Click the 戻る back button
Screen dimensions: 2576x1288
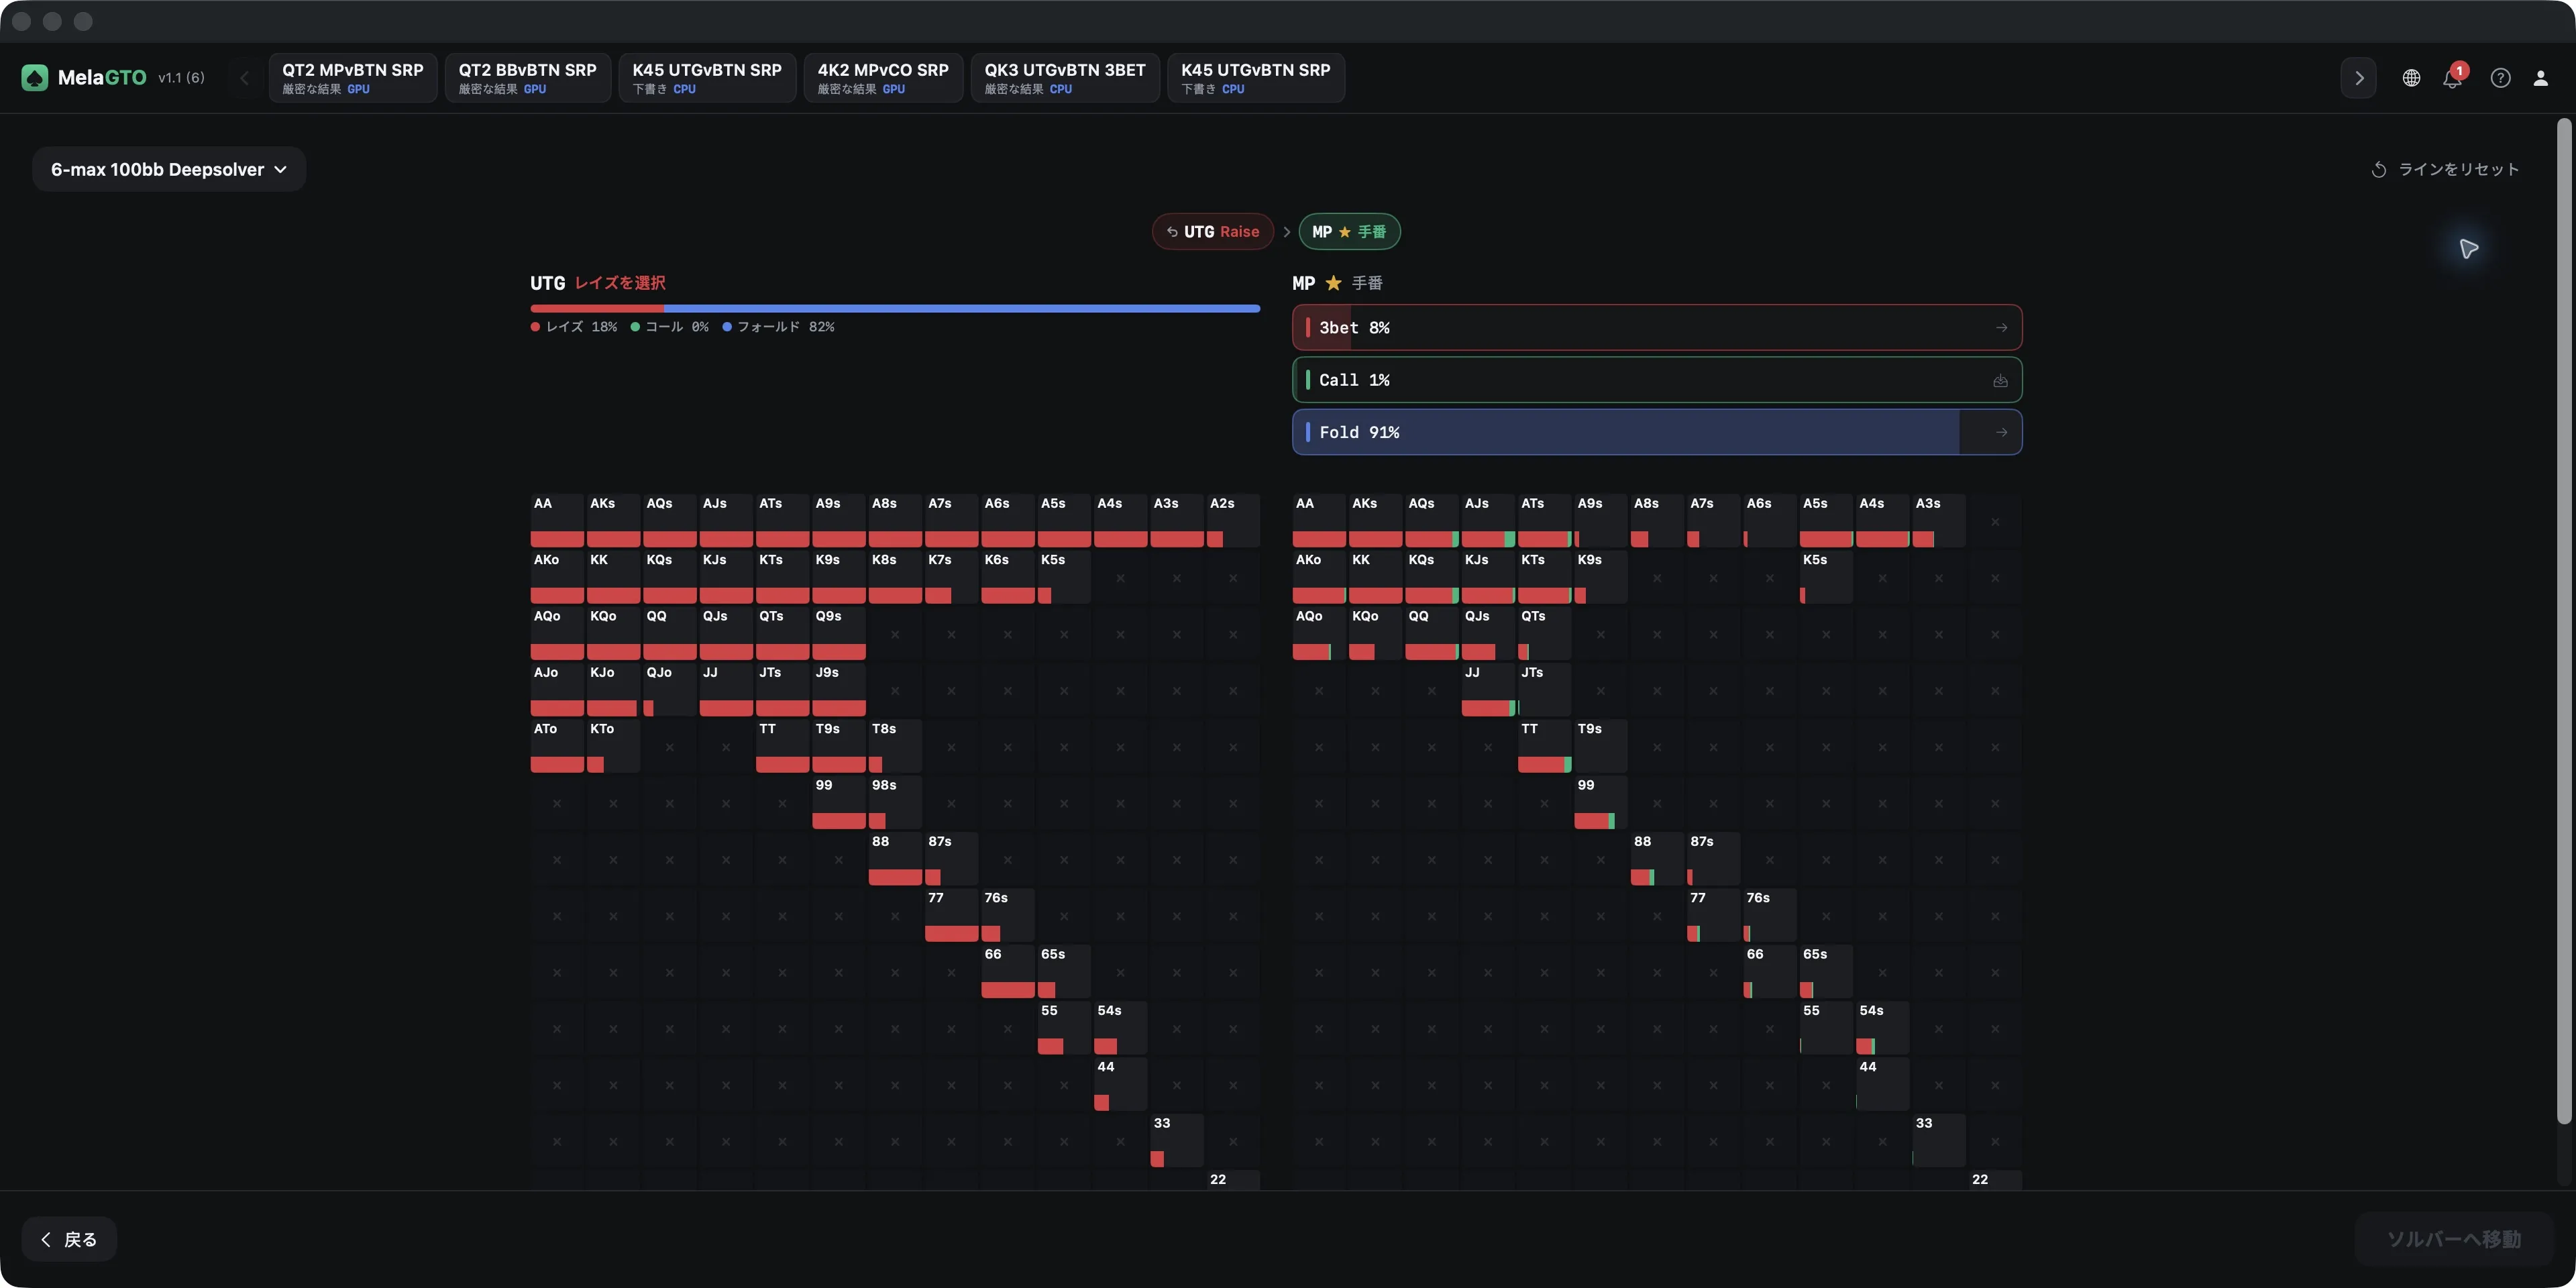69,1239
